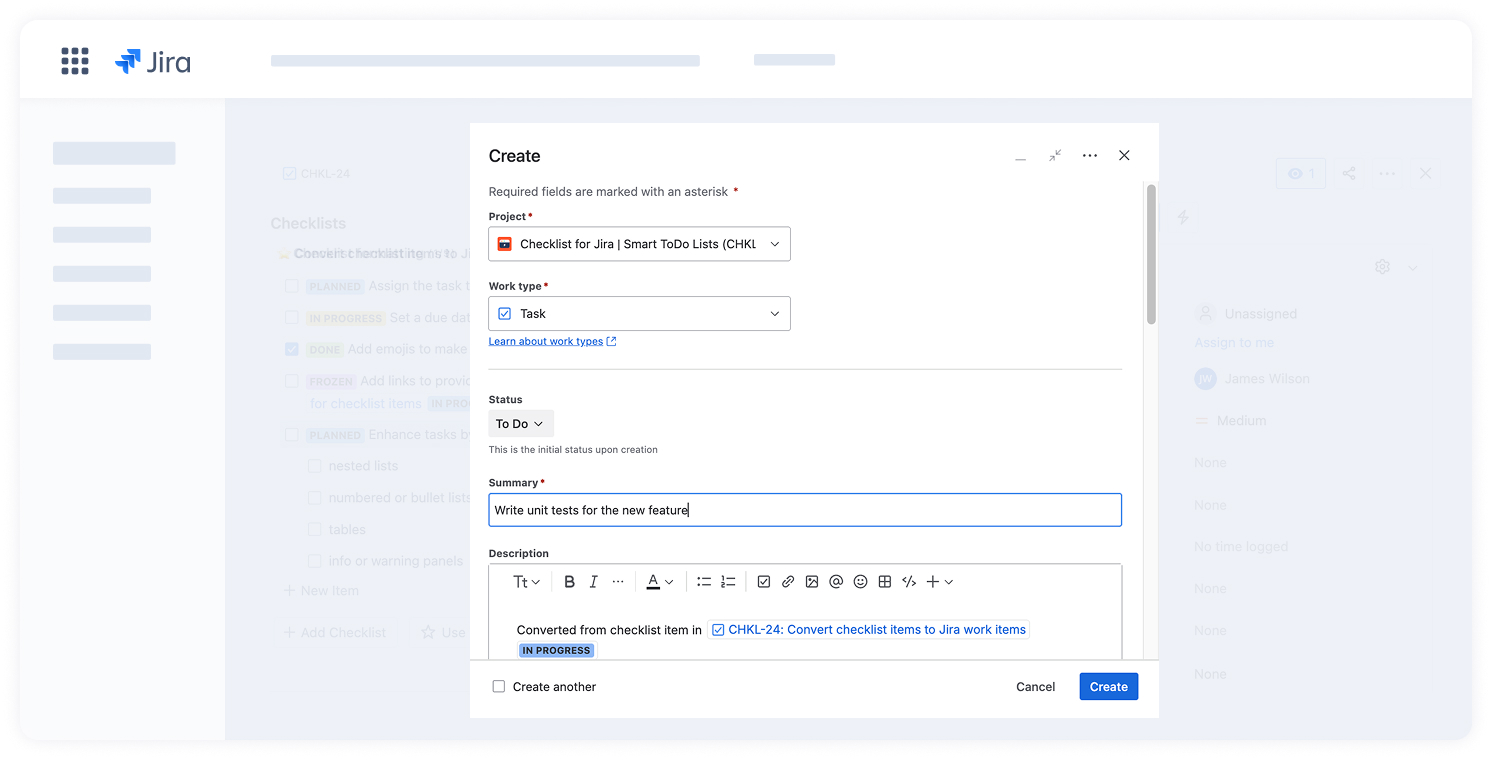Open the app switcher grid icon
Screen dimensions: 1492x760
pos(75,61)
